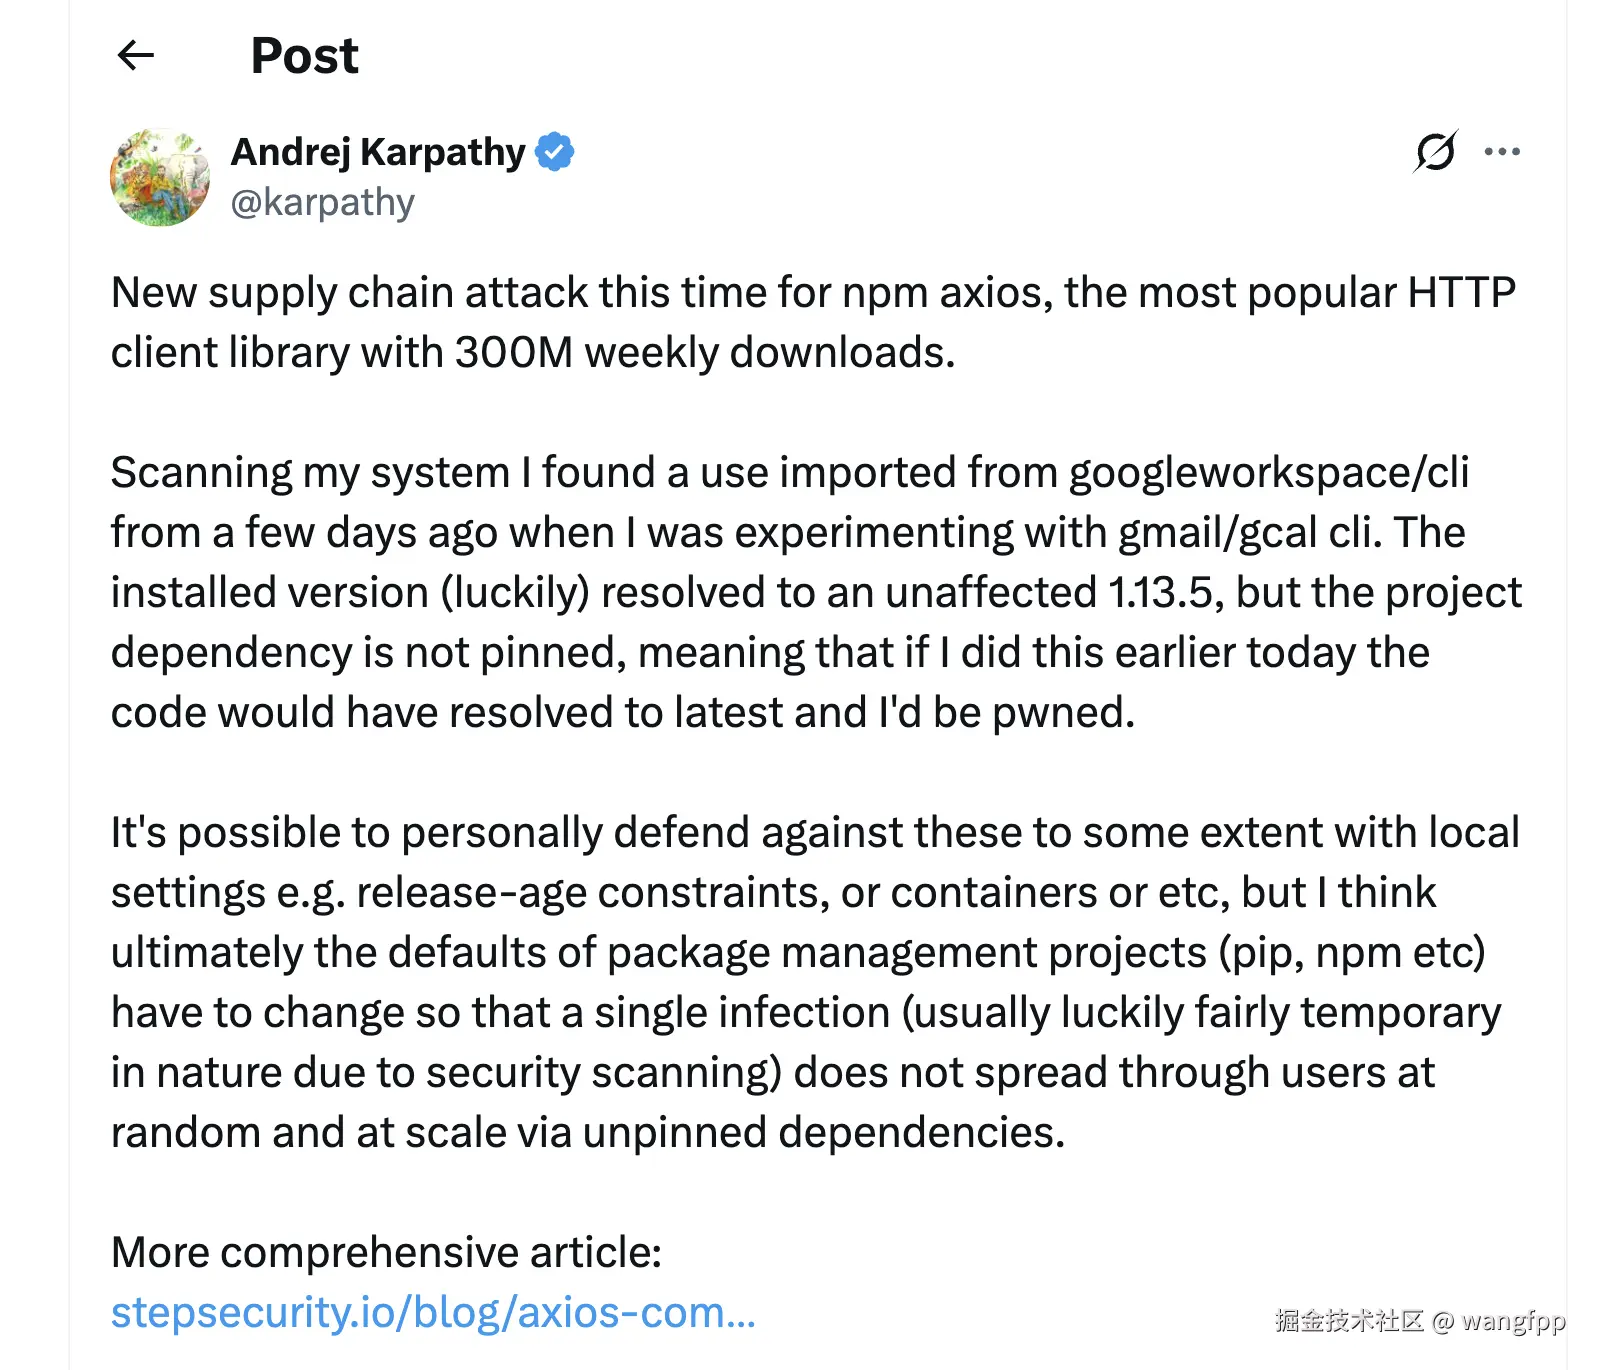Screen dimensions: 1600x1370
Task: Click the word "googleworkspace/cli" in the post
Action: coord(1269,473)
